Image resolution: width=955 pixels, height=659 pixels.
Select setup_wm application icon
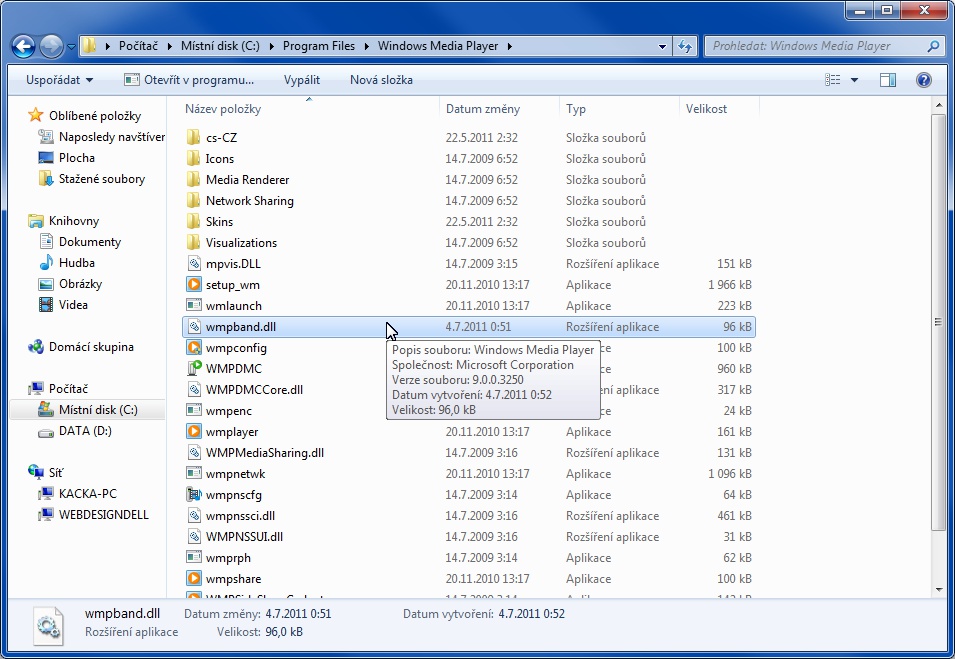(x=194, y=285)
